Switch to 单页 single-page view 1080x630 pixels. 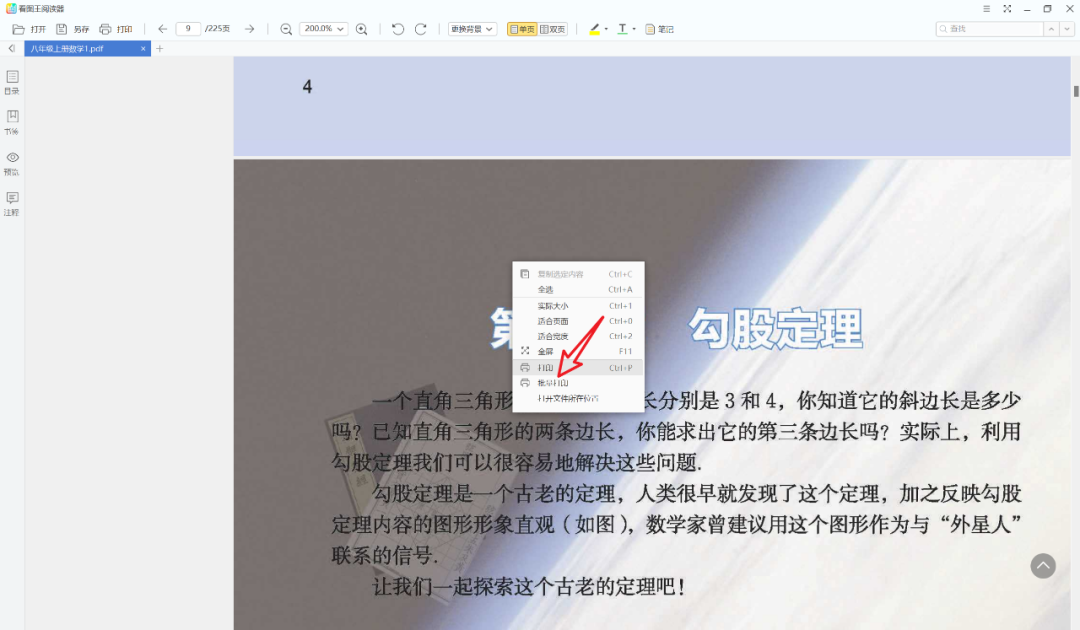point(521,29)
